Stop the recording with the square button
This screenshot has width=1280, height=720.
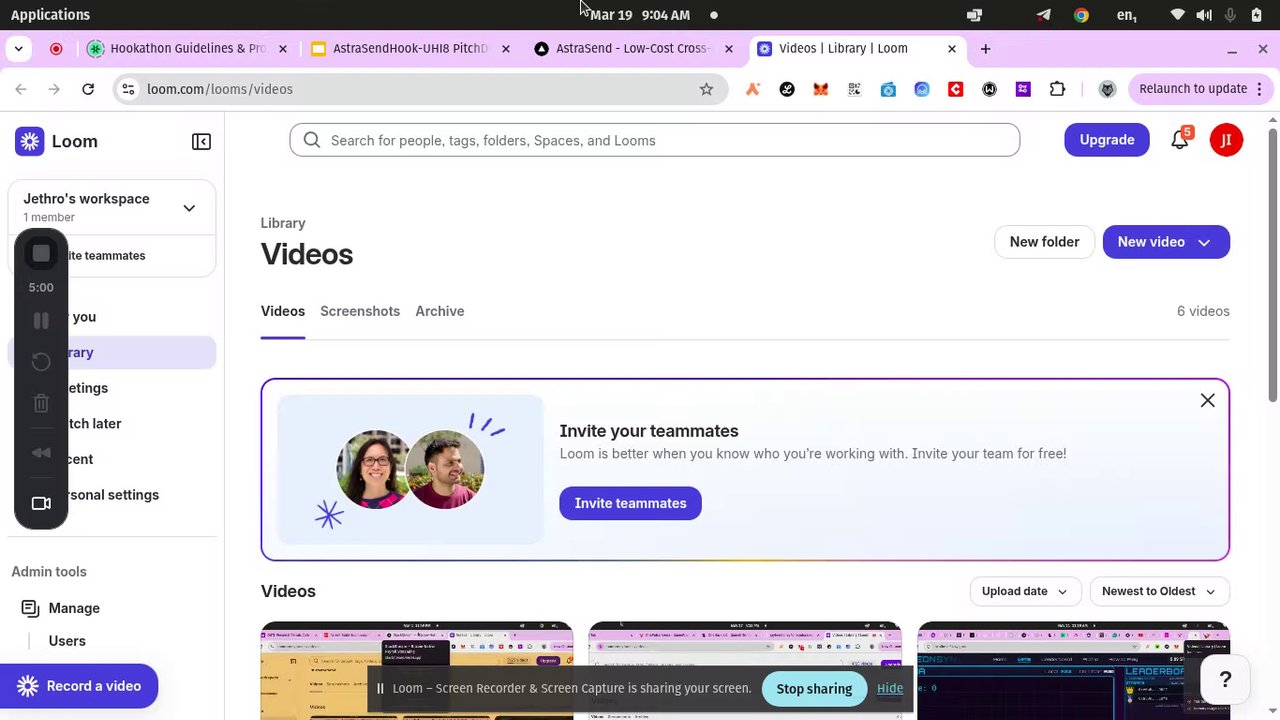(x=41, y=254)
